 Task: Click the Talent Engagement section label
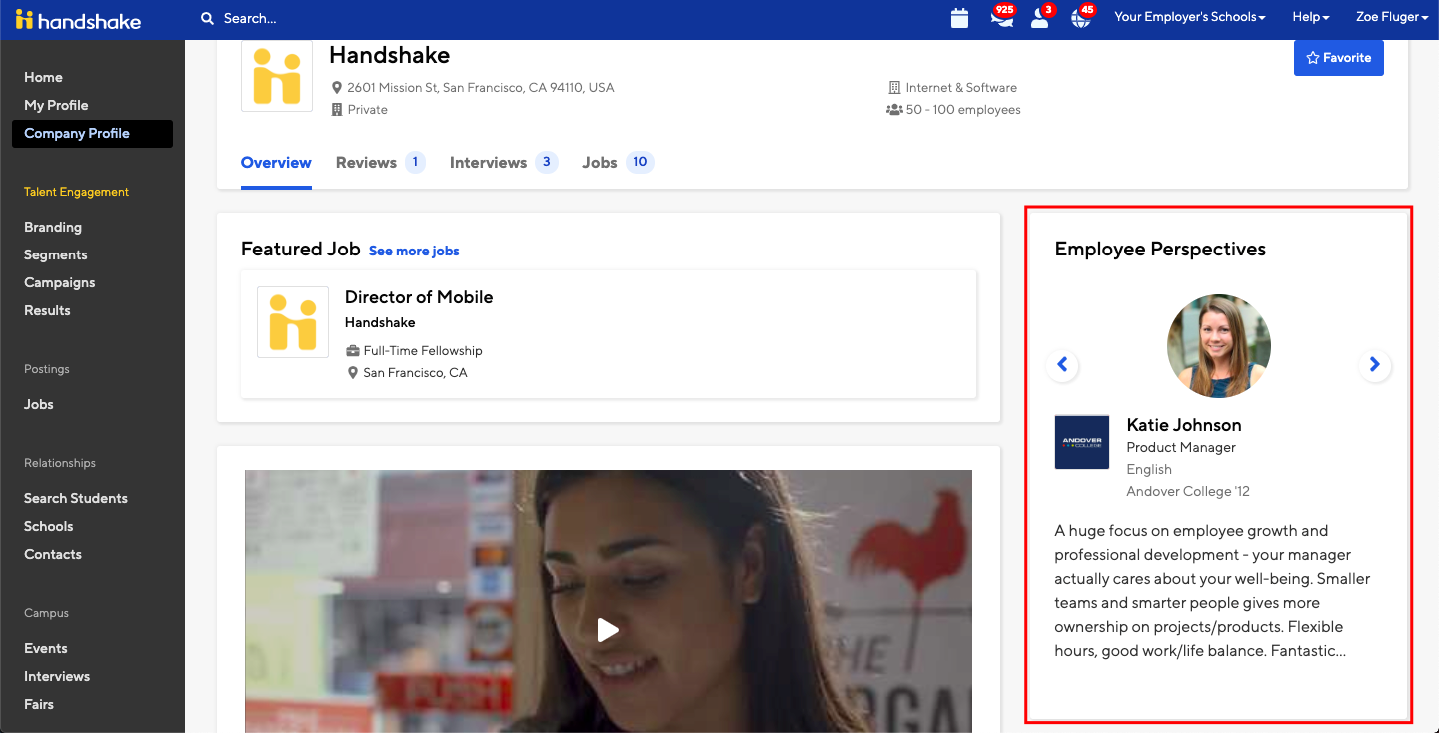pyautogui.click(x=77, y=192)
